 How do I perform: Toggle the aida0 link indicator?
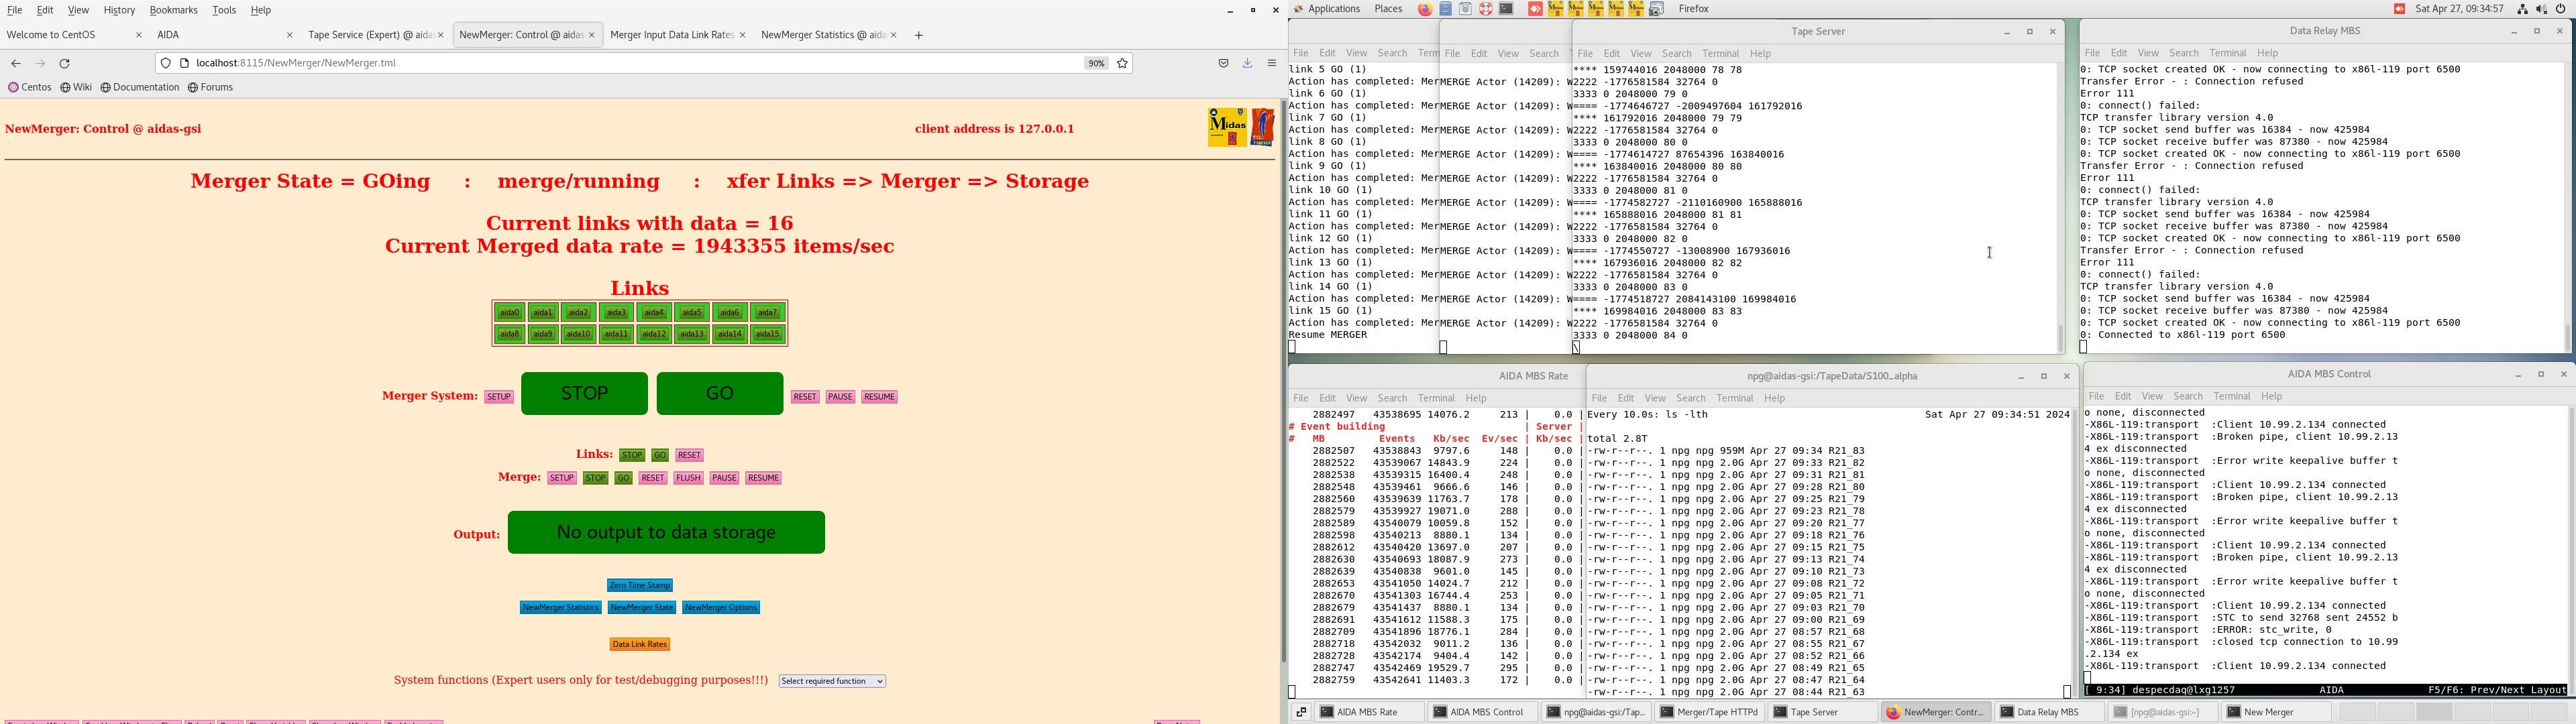[509, 313]
